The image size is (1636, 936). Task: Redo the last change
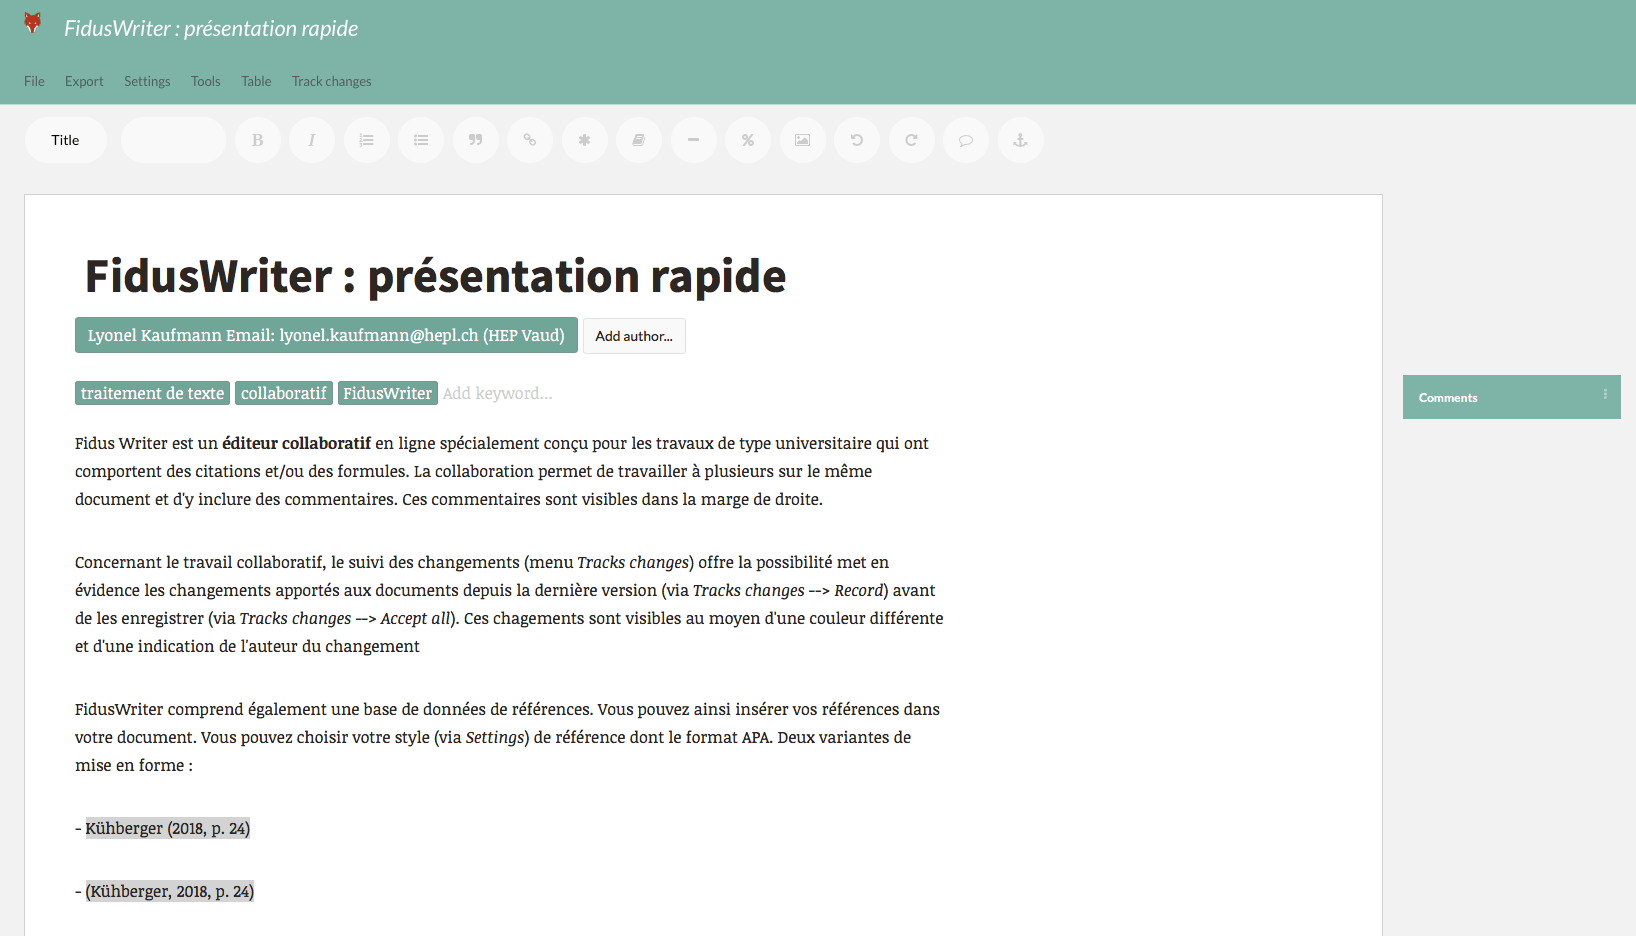click(912, 140)
